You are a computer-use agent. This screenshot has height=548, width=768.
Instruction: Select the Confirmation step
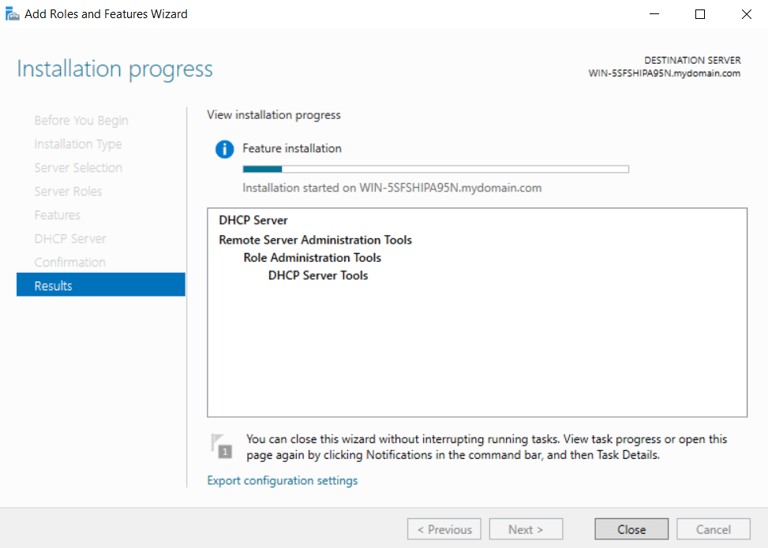70,262
